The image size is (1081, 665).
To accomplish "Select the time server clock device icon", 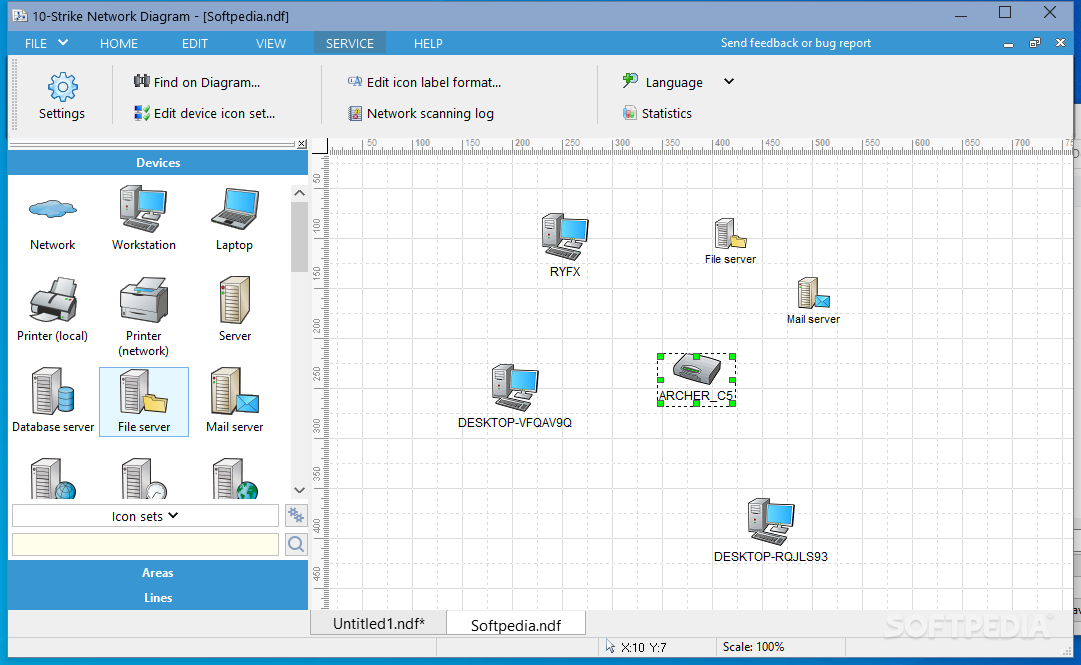I will click(143, 479).
